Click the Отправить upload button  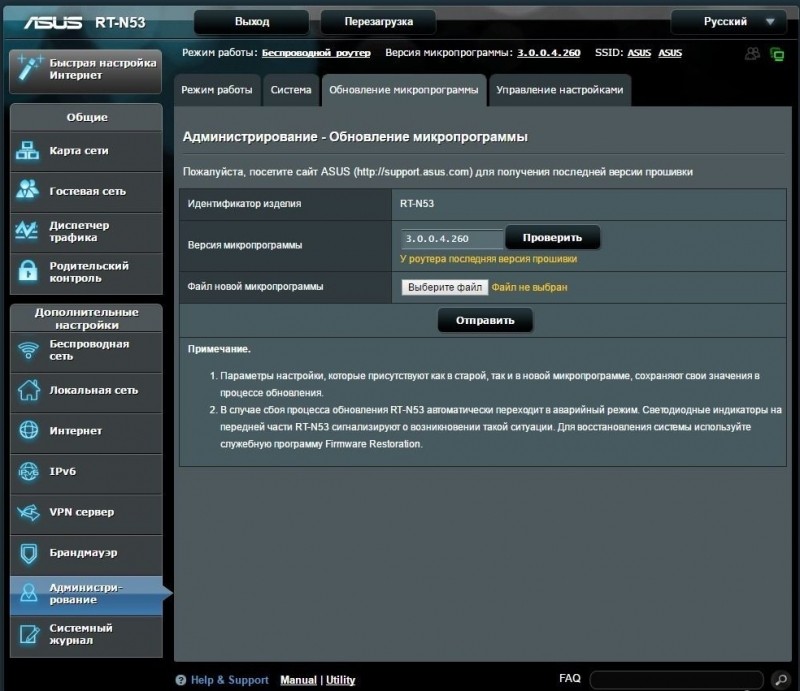coord(485,320)
